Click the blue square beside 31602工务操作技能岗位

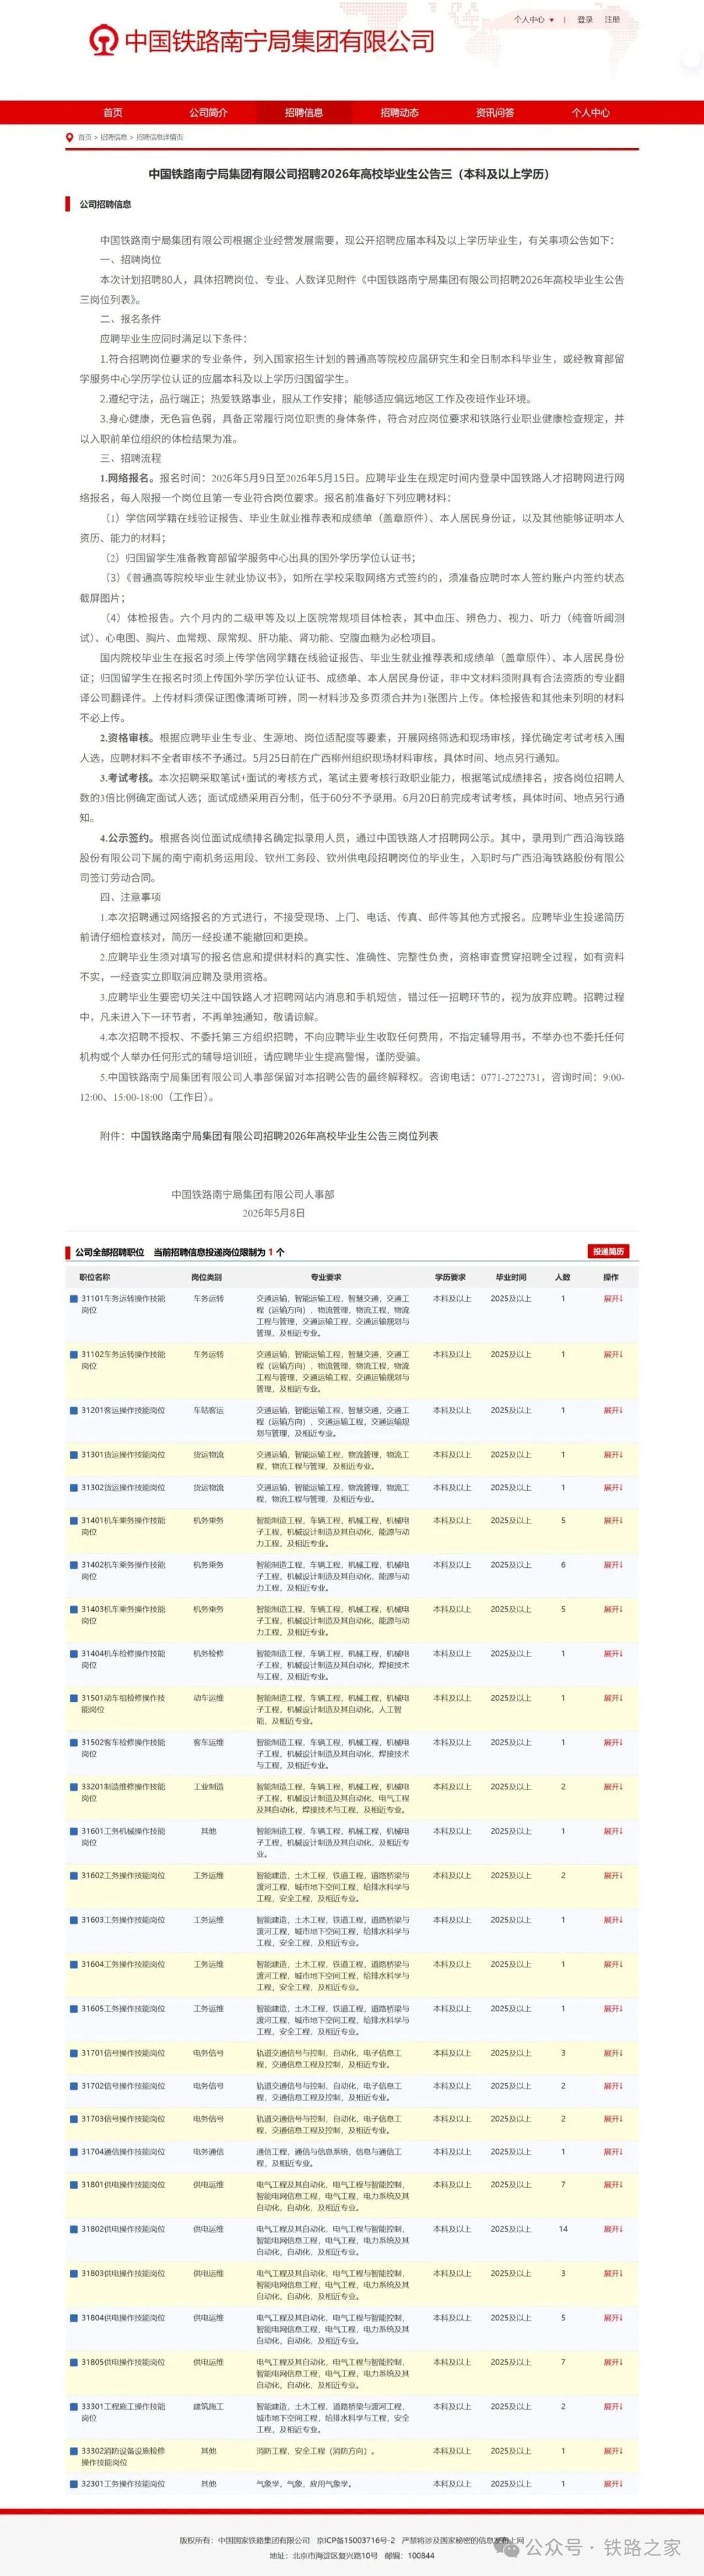pos(73,1875)
